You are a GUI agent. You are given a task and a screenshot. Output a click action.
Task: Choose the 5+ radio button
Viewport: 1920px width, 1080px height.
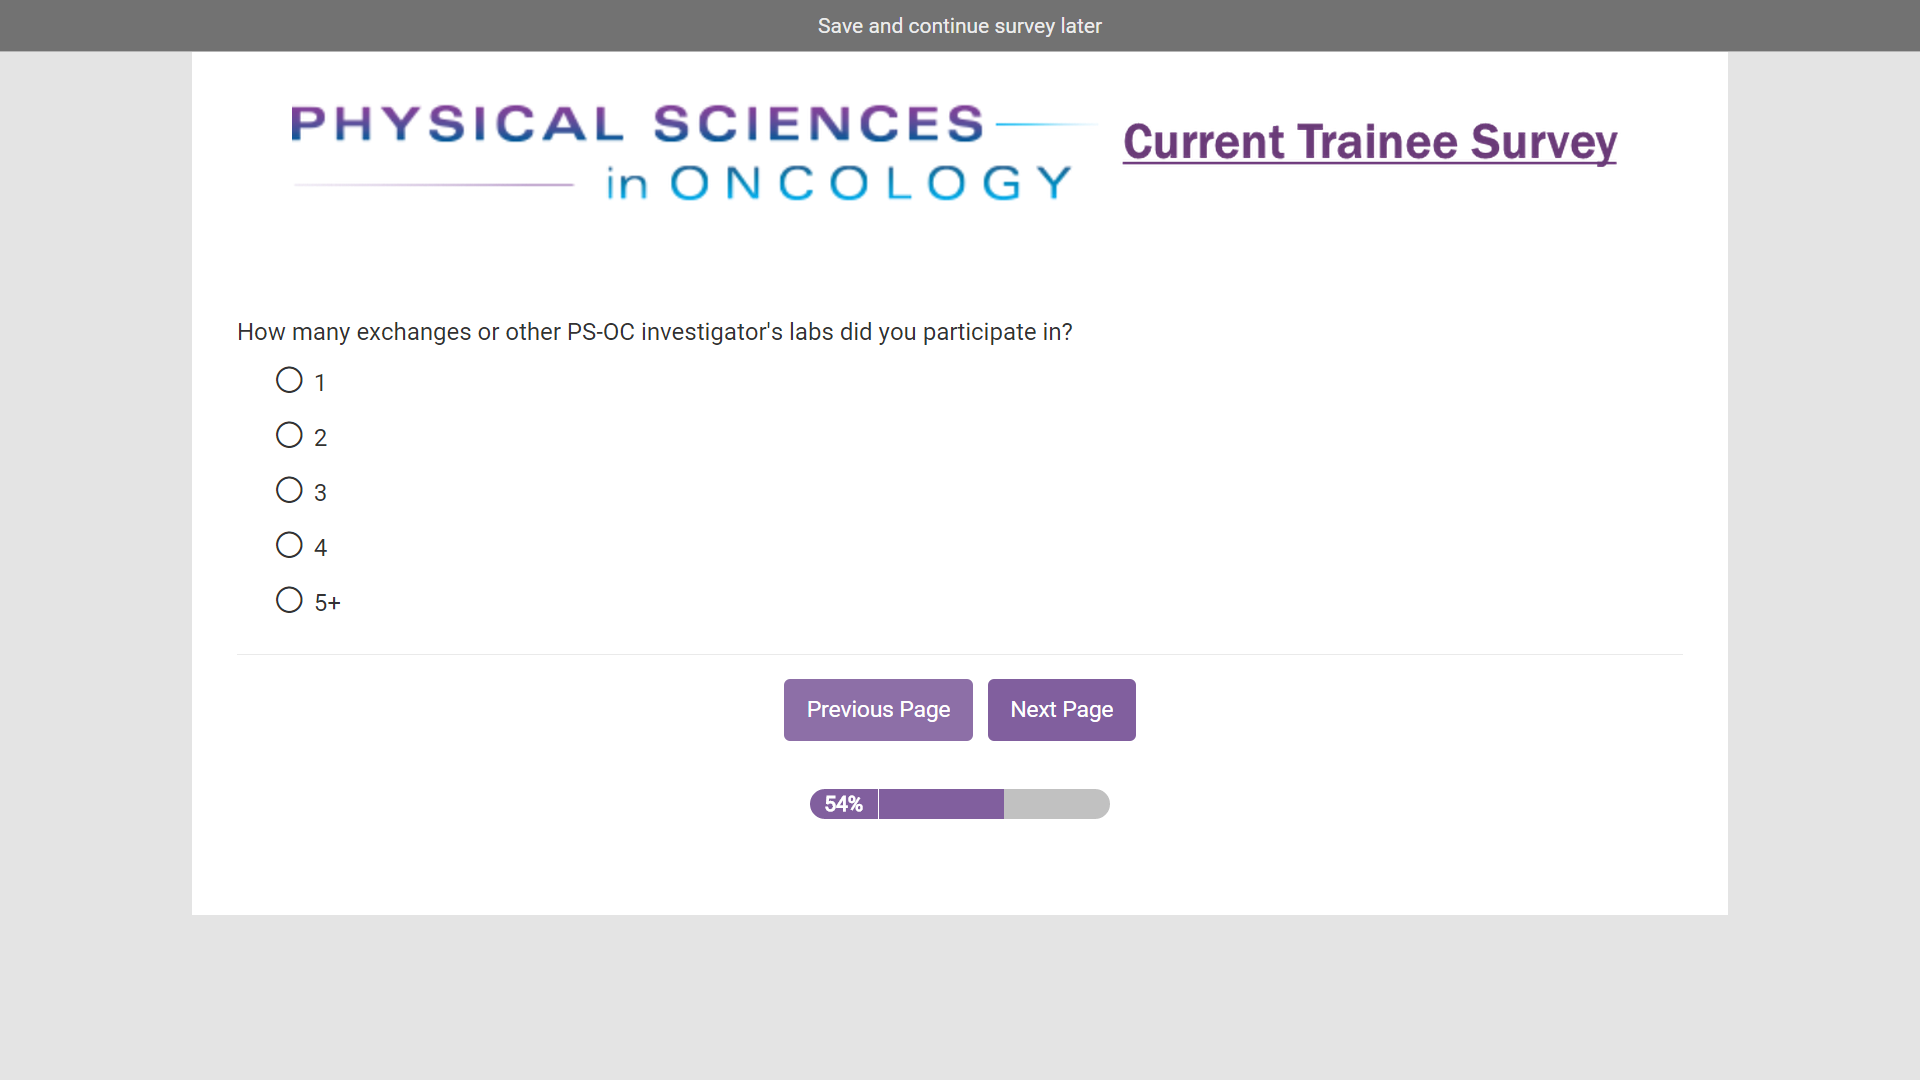click(289, 600)
